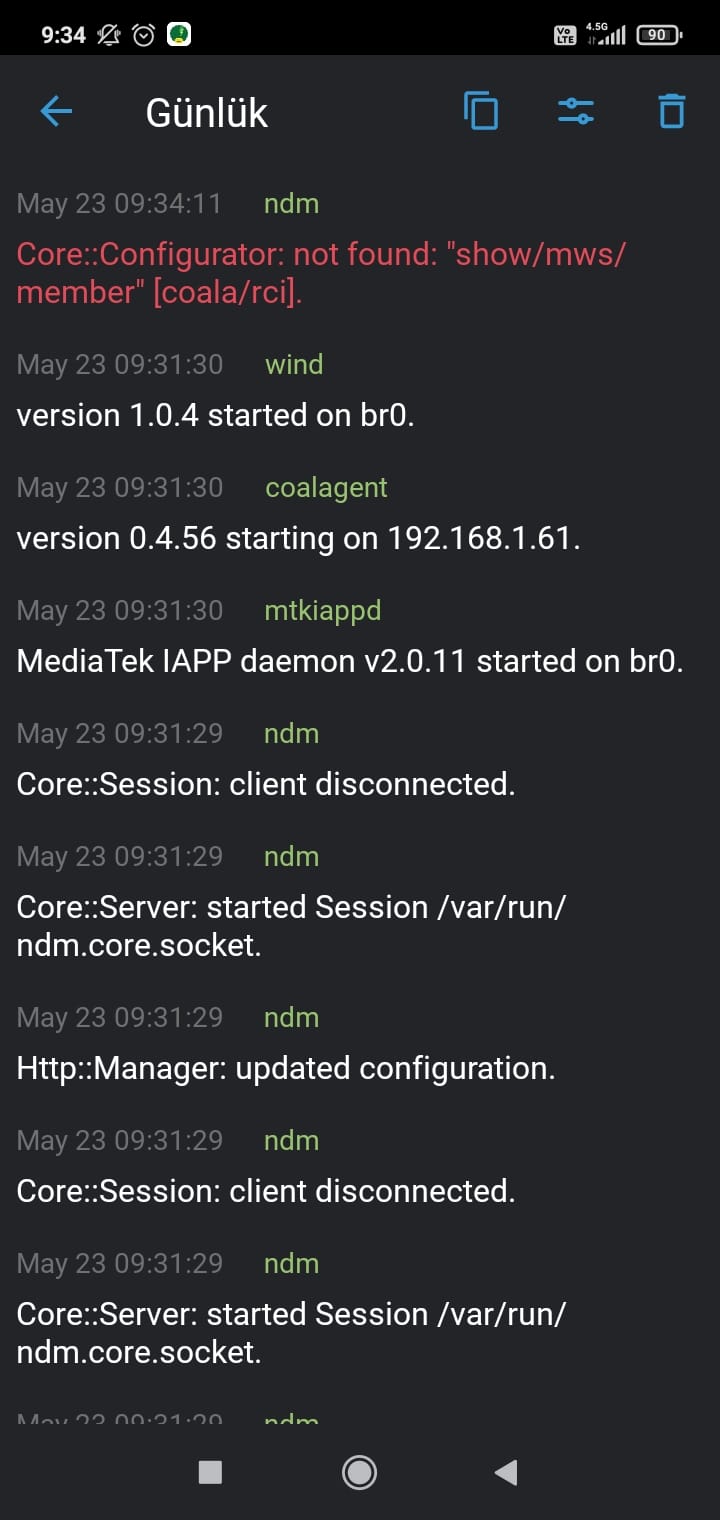Tap the back arrow icon
The height and width of the screenshot is (1520, 720).
56,111
